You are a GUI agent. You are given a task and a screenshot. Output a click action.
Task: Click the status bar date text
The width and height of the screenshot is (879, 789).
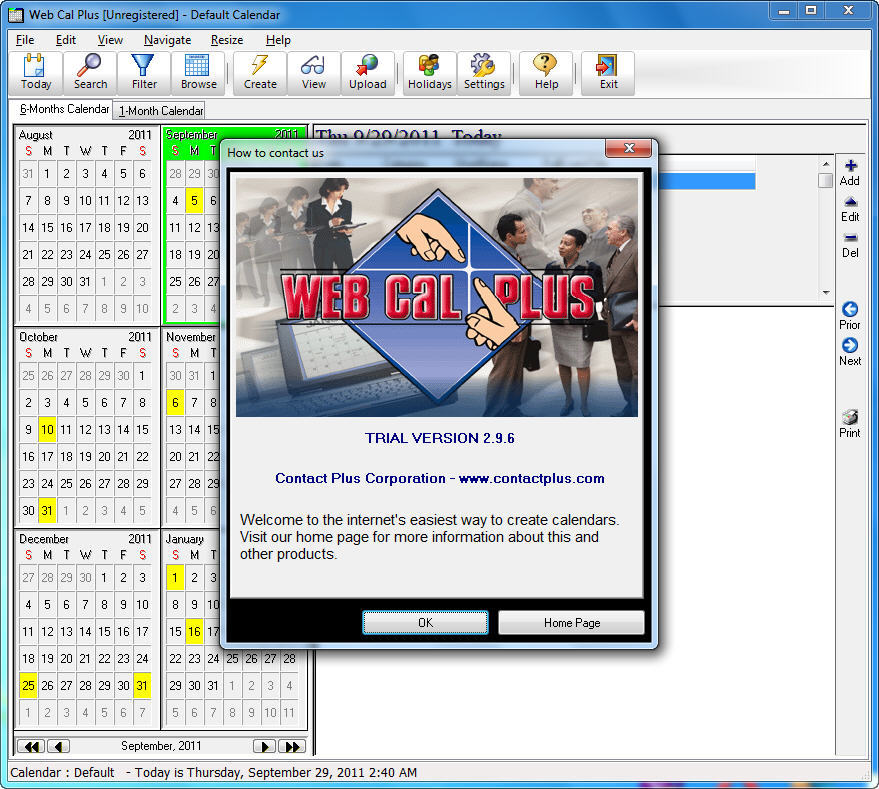click(276, 772)
